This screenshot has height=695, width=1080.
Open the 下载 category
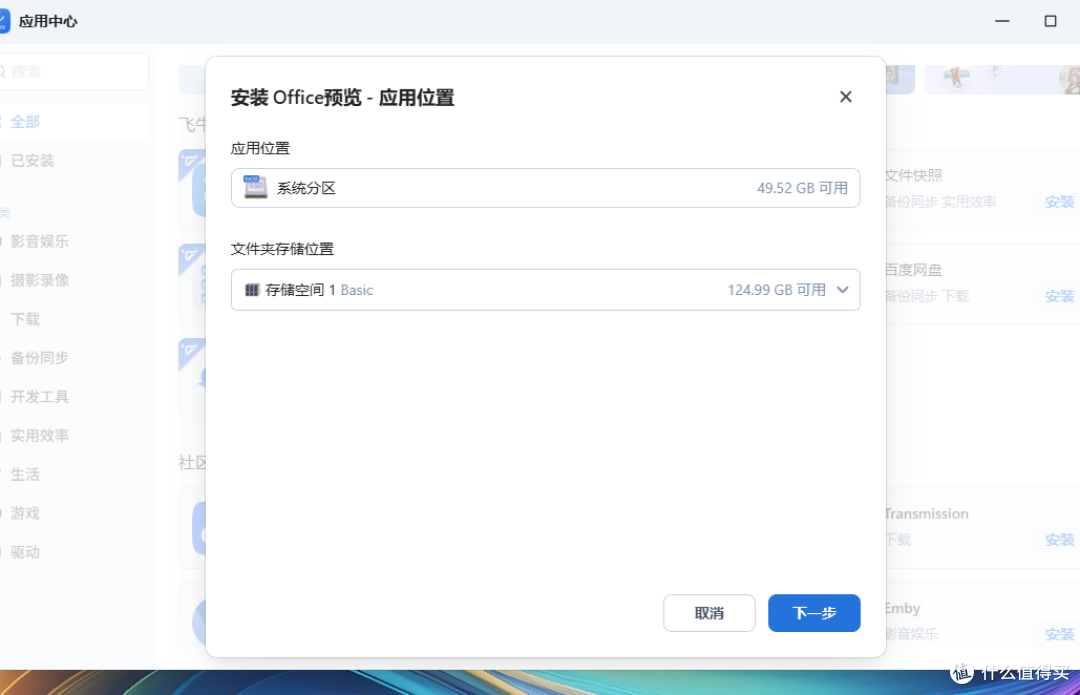point(25,319)
